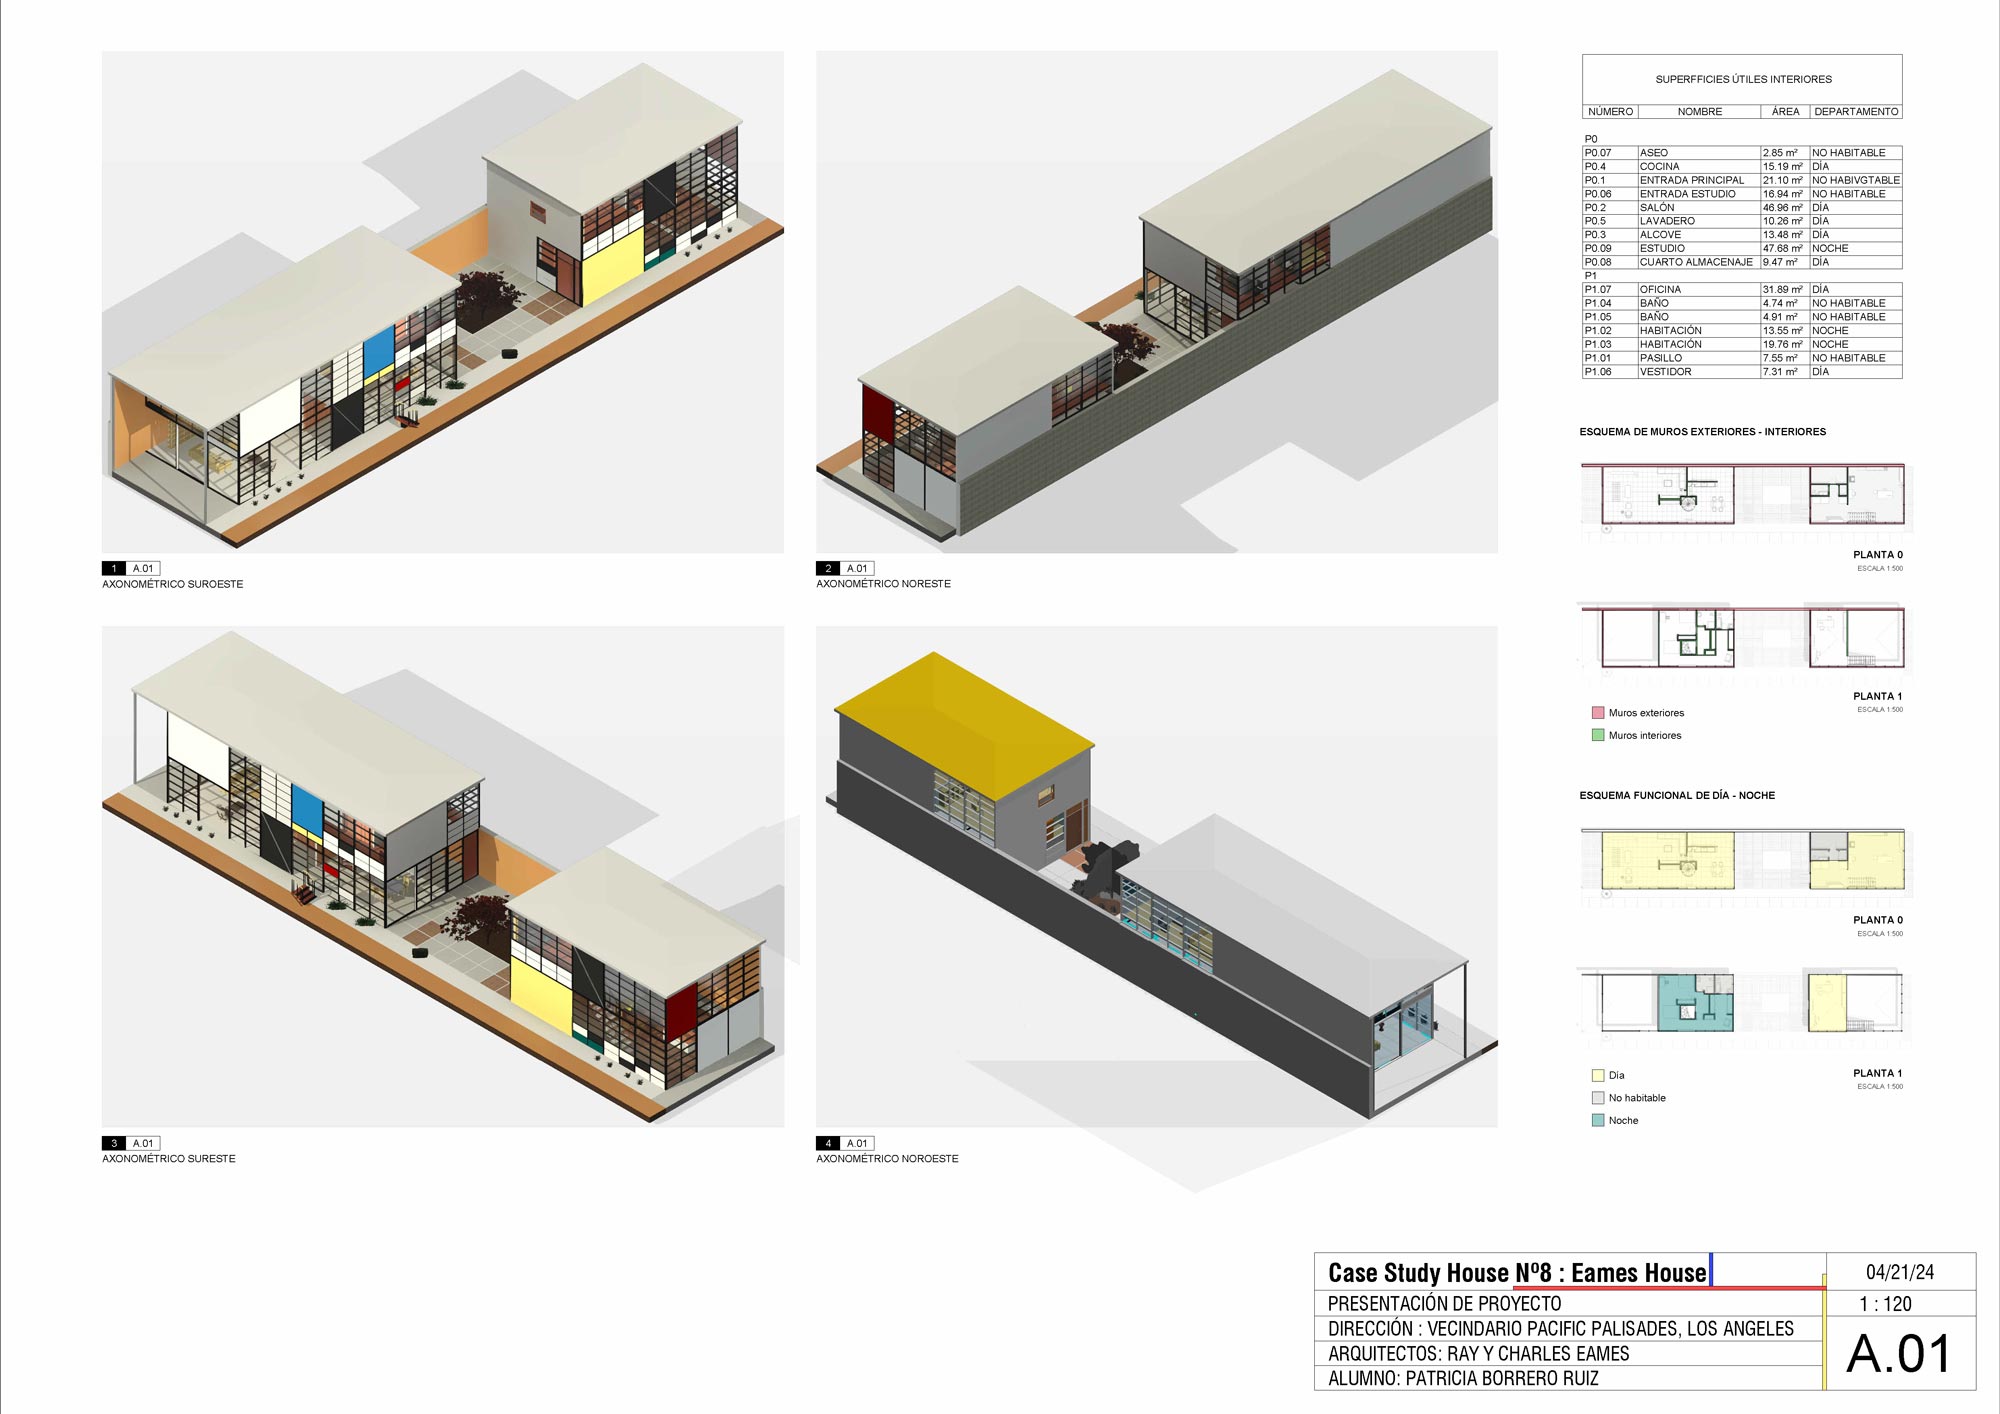Click view tag number 4 above Noroeste caption
The width and height of the screenshot is (2000, 1414).
(828, 1143)
